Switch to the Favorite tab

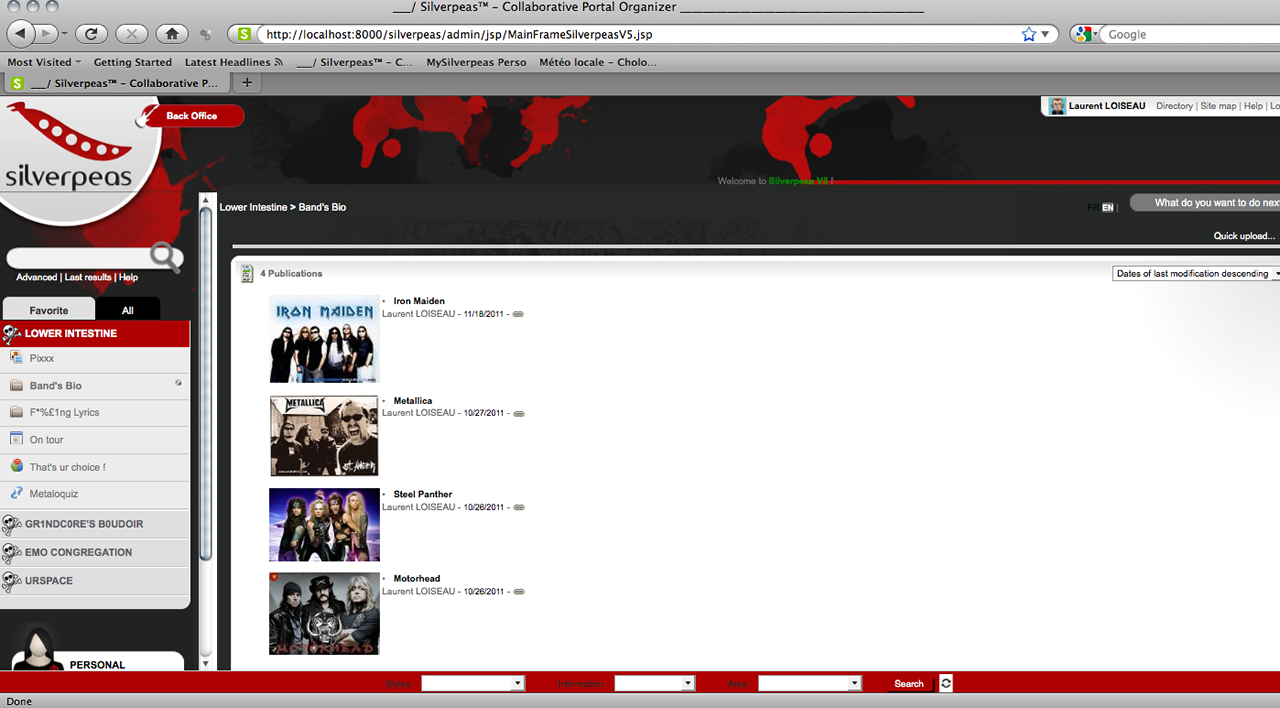(x=49, y=310)
